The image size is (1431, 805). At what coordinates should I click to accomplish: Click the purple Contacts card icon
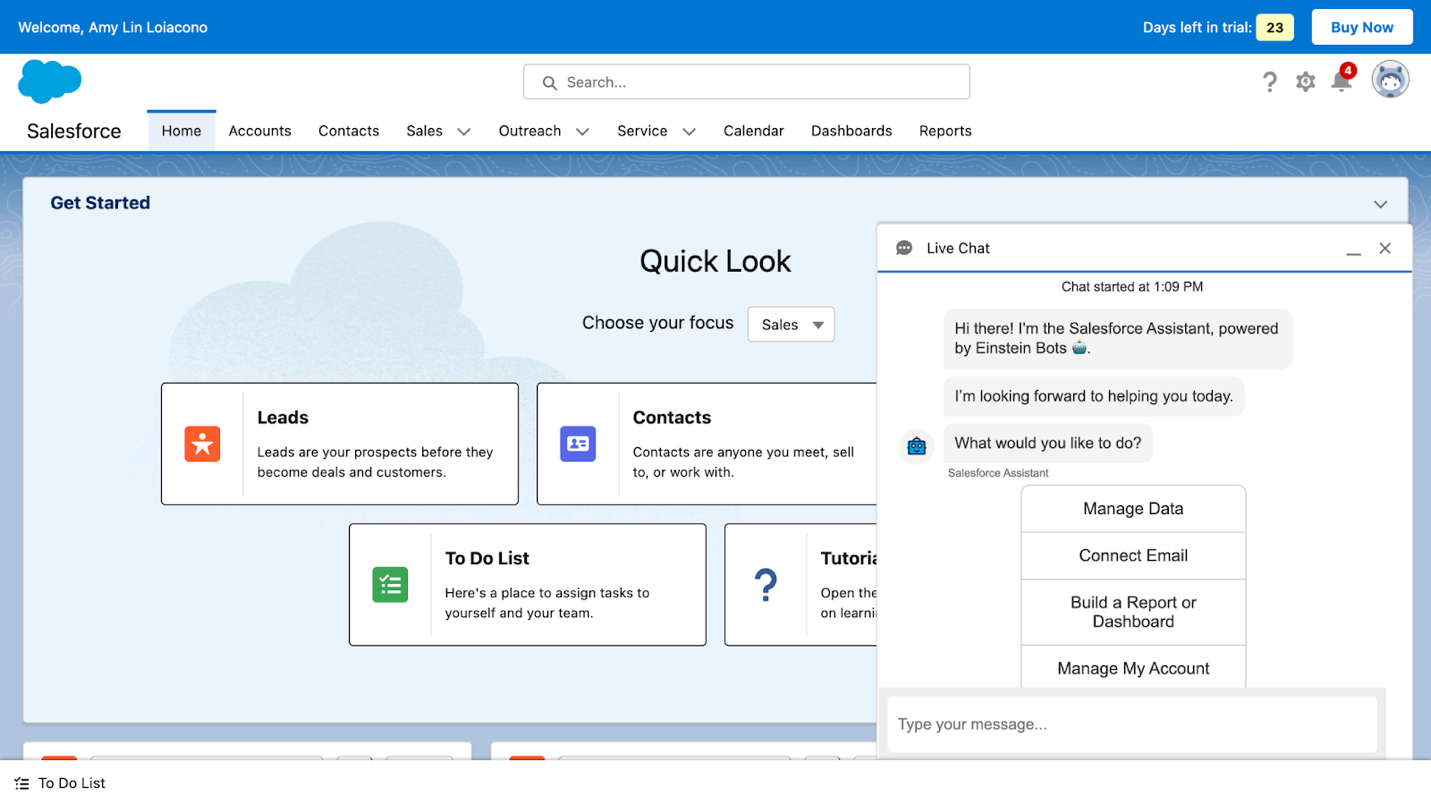tap(578, 444)
